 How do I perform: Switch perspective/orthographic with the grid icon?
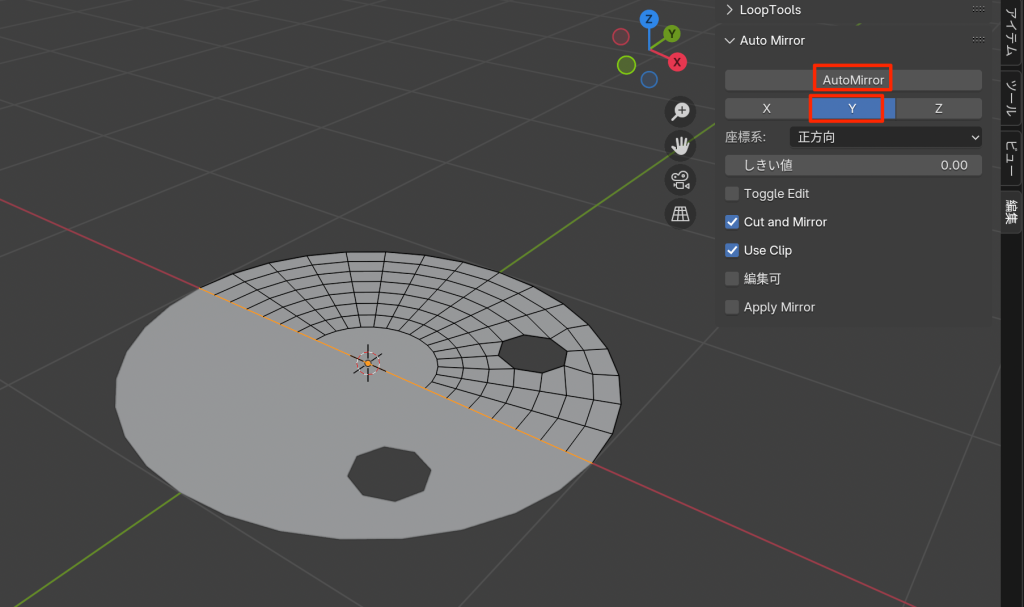(x=681, y=213)
